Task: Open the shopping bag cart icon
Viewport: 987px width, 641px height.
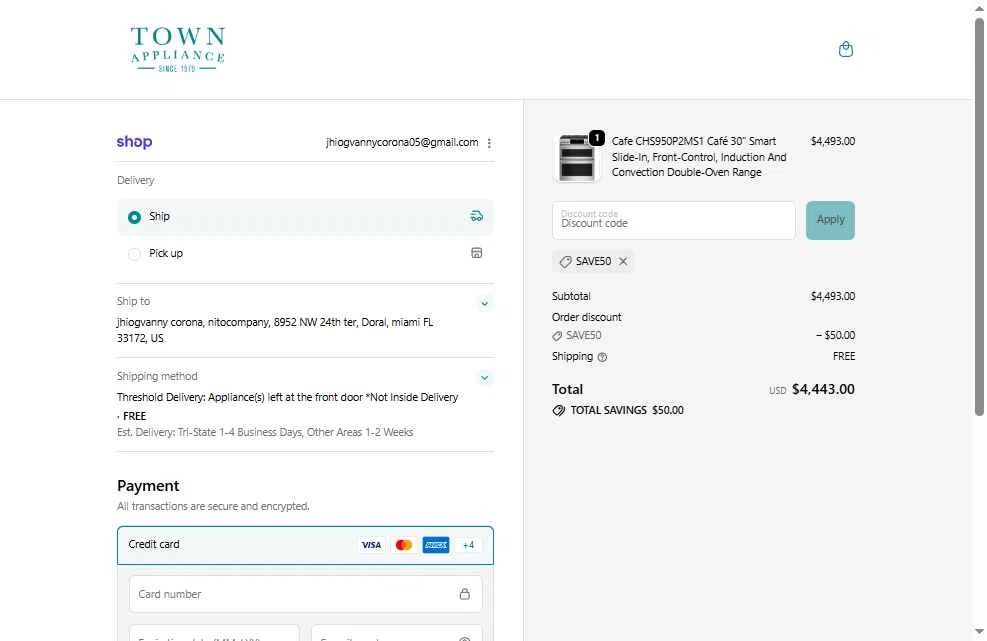Action: coord(845,49)
